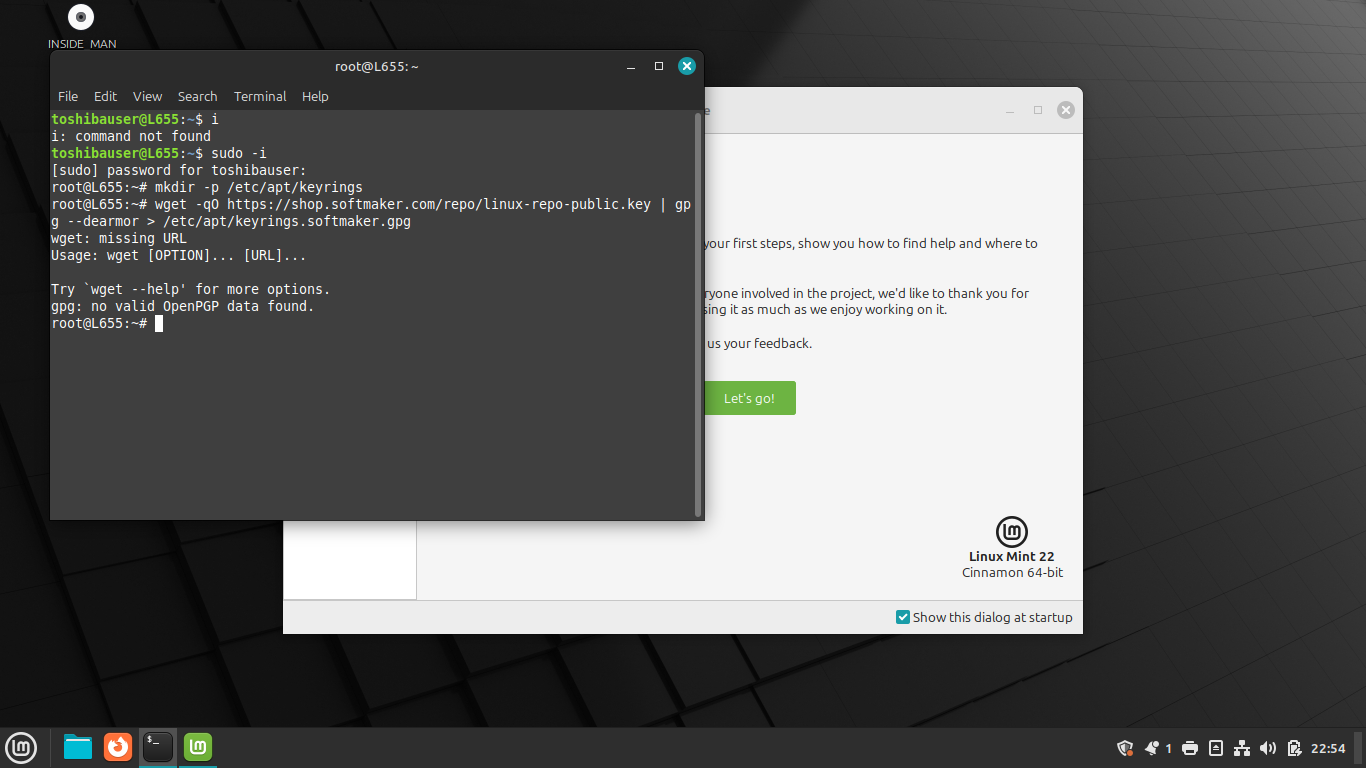Viewport: 1366px width, 768px height.
Task: Show notifications via the bell icon
Action: (x=1152, y=748)
